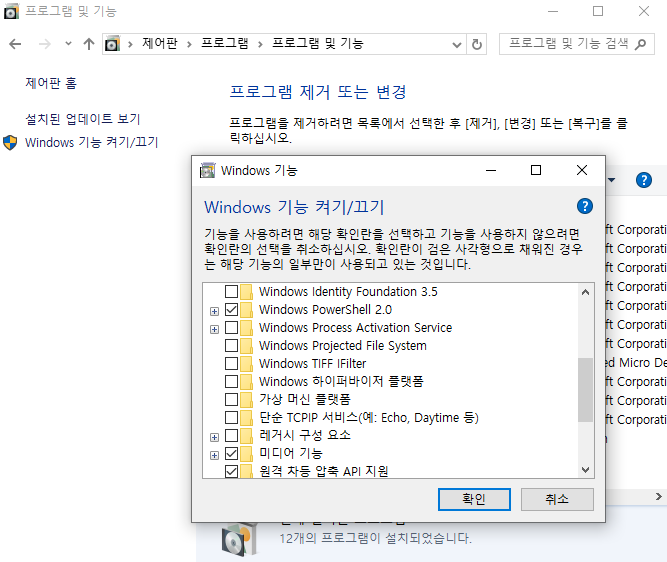Click the Windows 기능 dialog help icon

tap(585, 206)
